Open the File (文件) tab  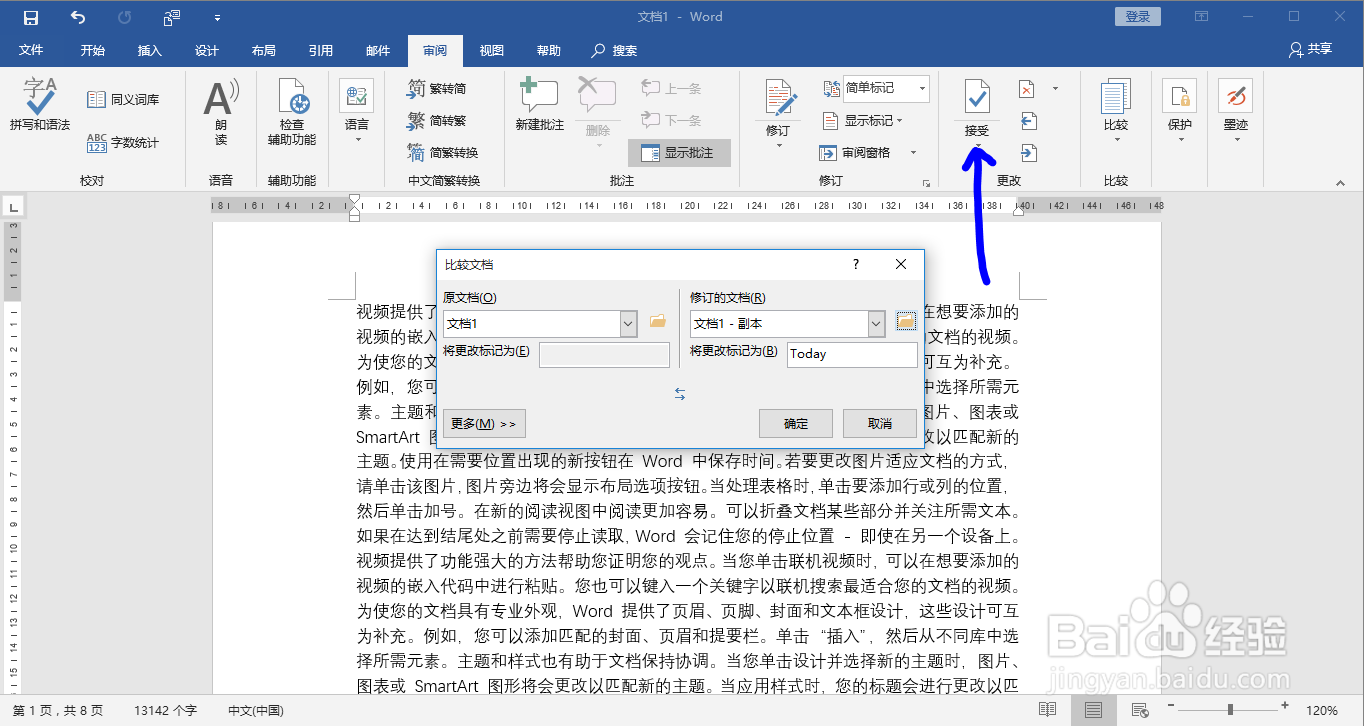pos(31,50)
